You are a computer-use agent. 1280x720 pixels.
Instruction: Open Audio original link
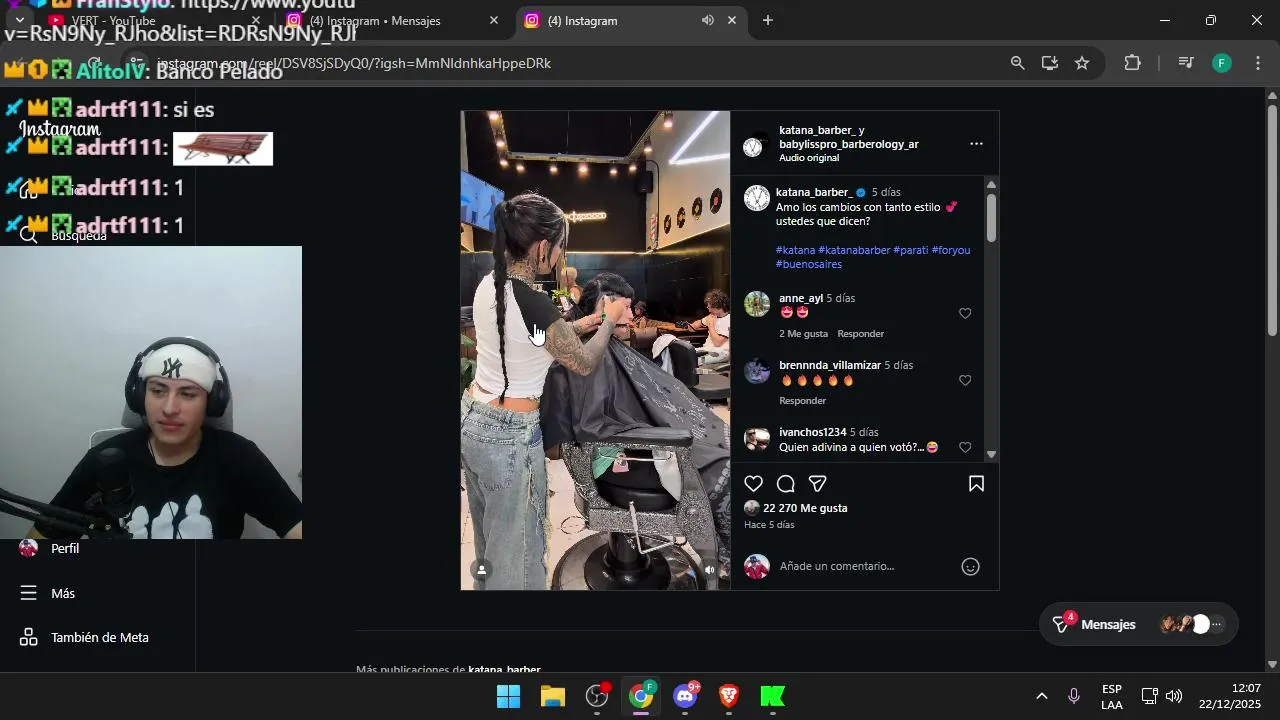(809, 158)
